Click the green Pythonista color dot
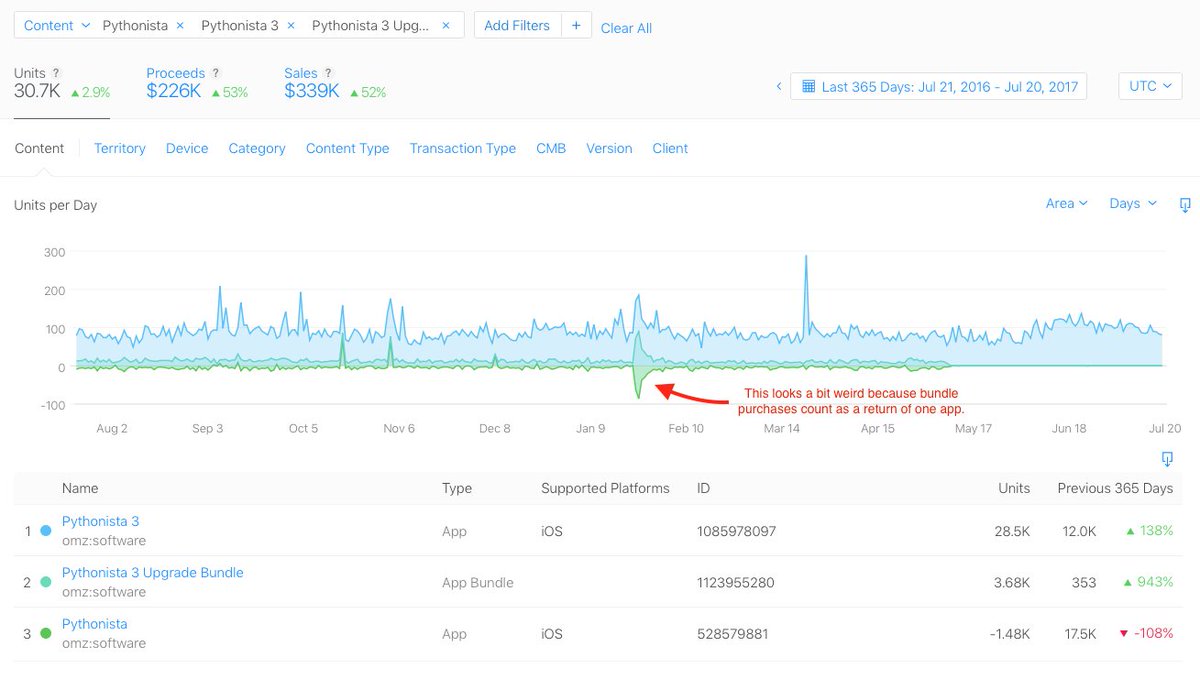The image size is (1200, 679). pos(46,633)
